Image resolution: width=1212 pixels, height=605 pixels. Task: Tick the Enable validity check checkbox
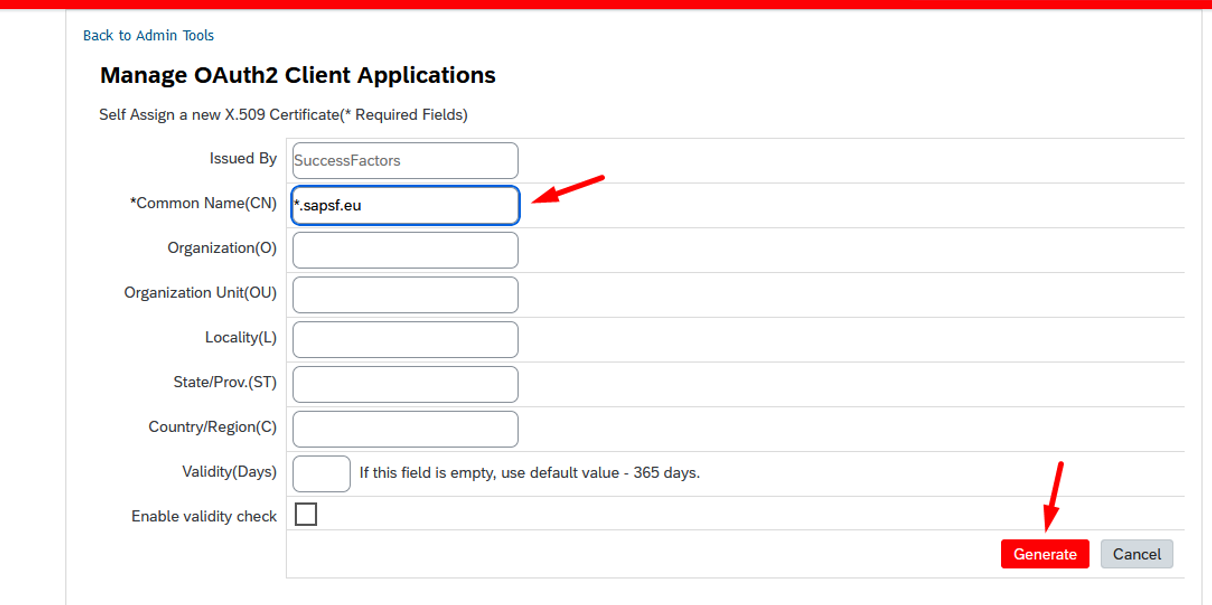[306, 514]
